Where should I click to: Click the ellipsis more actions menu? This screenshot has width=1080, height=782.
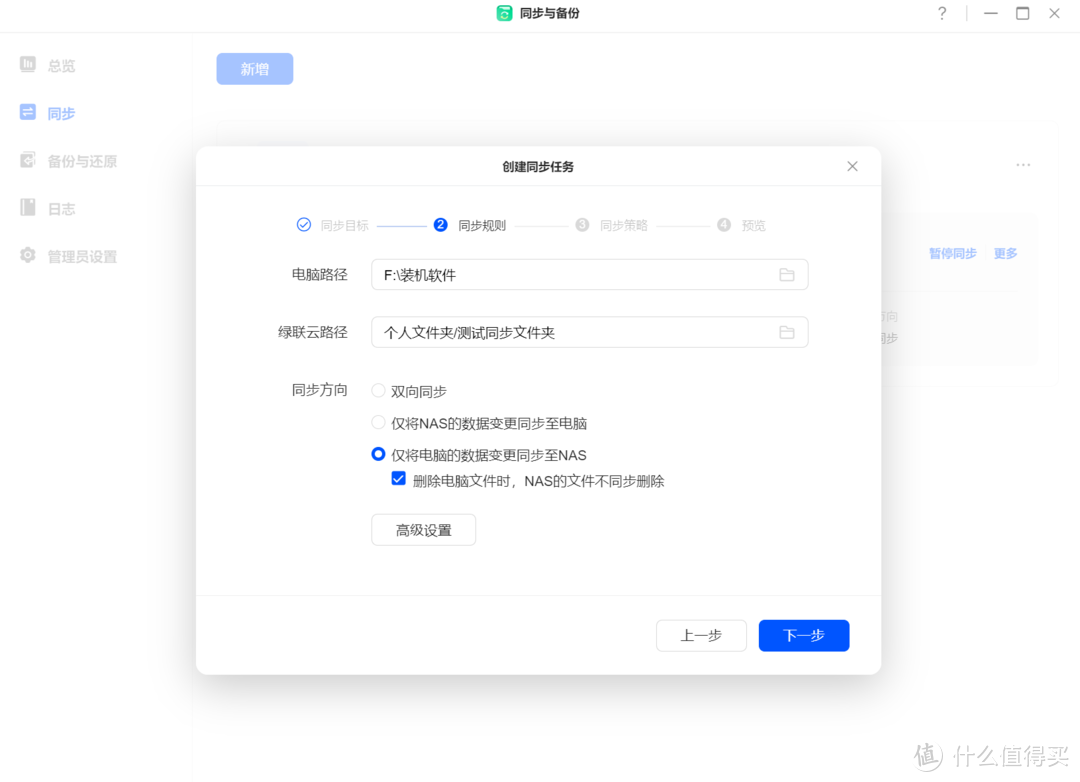click(x=1023, y=165)
